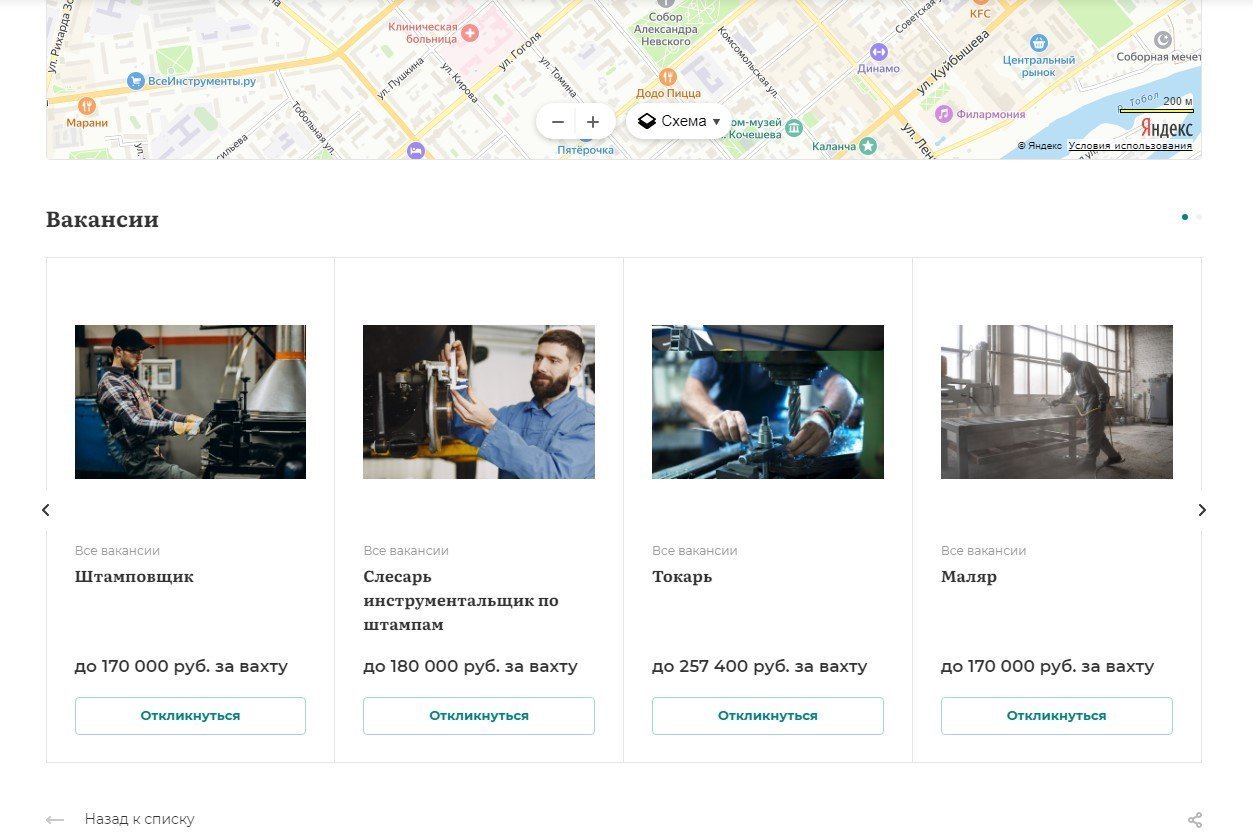1253x840 pixels.
Task: Zoom in the map with plus button
Action: click(593, 122)
